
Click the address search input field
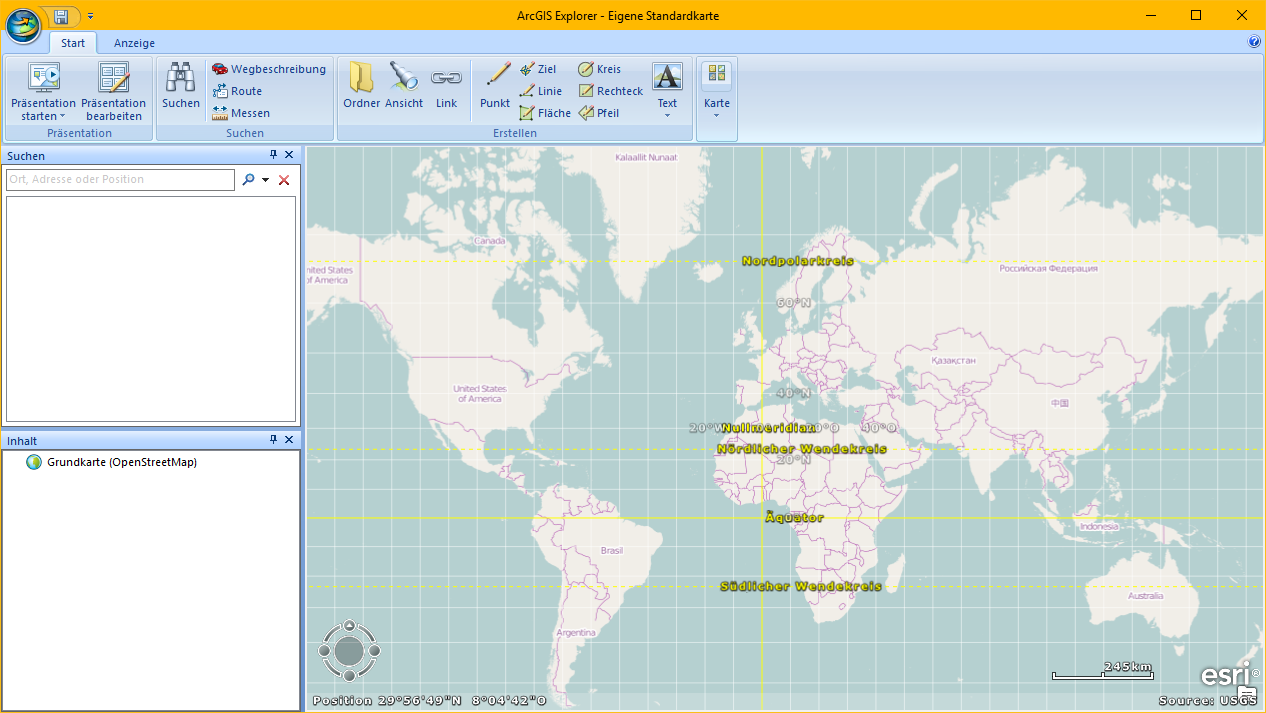[120, 180]
